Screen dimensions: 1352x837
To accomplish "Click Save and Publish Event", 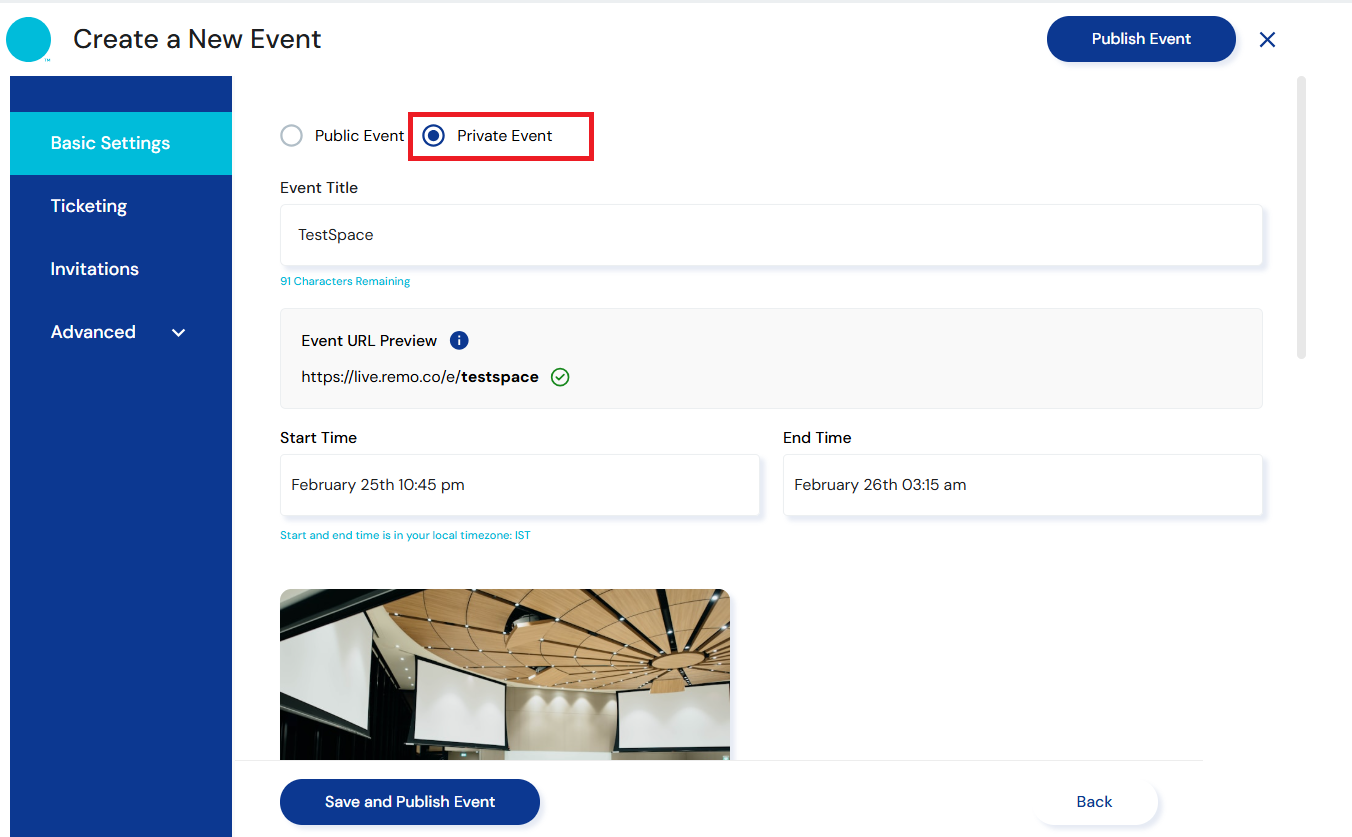I will click(x=410, y=802).
